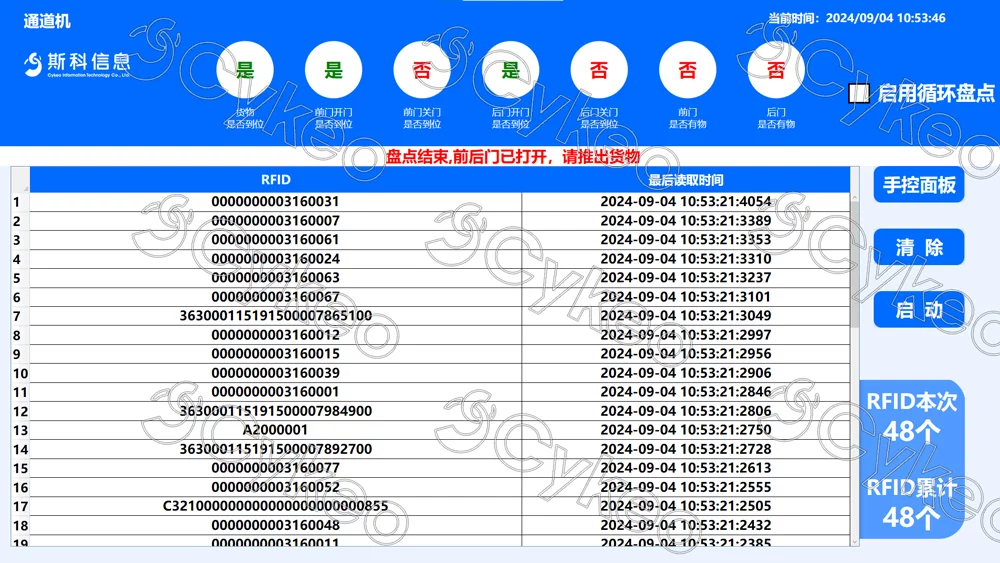The width and height of the screenshot is (1000, 563).
Task: Select row 7 with RFID 363000115191500007865100
Action: click(x=275, y=316)
